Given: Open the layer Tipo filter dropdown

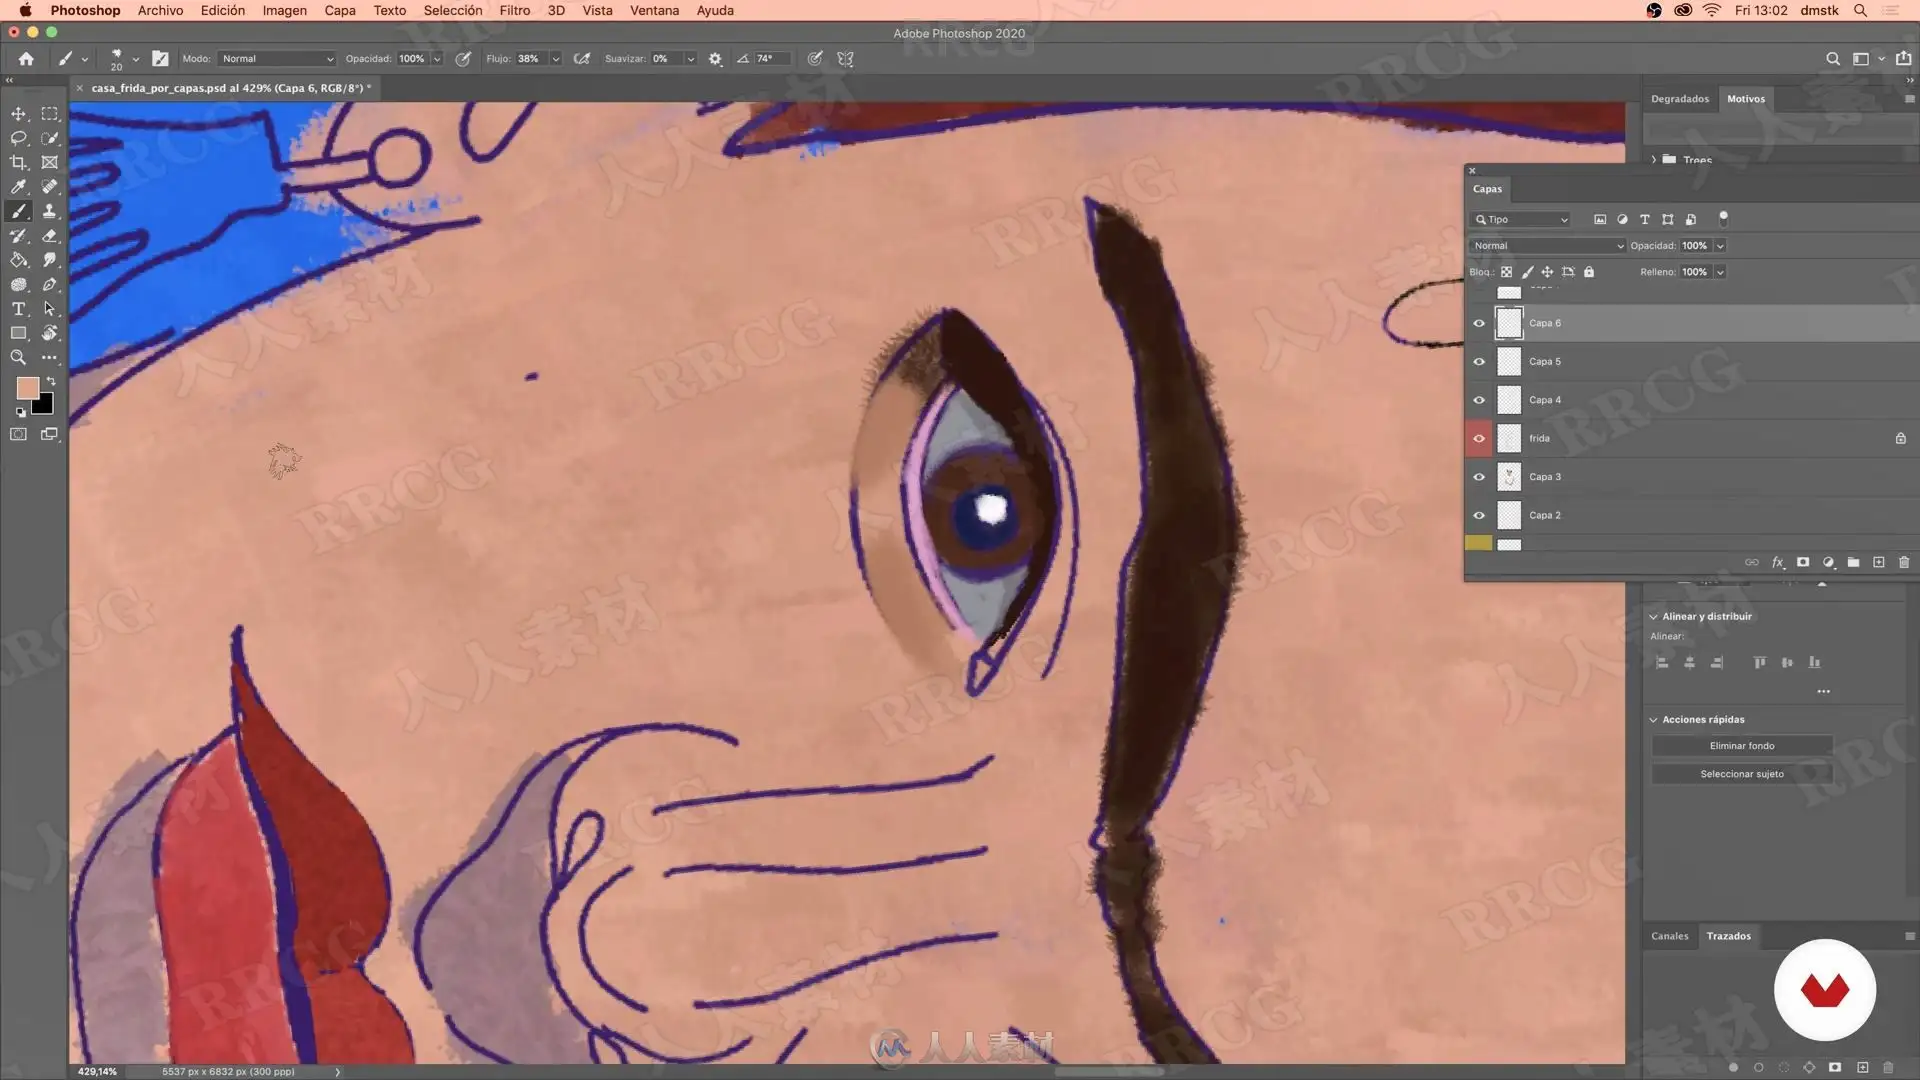Looking at the screenshot, I should 1521,219.
